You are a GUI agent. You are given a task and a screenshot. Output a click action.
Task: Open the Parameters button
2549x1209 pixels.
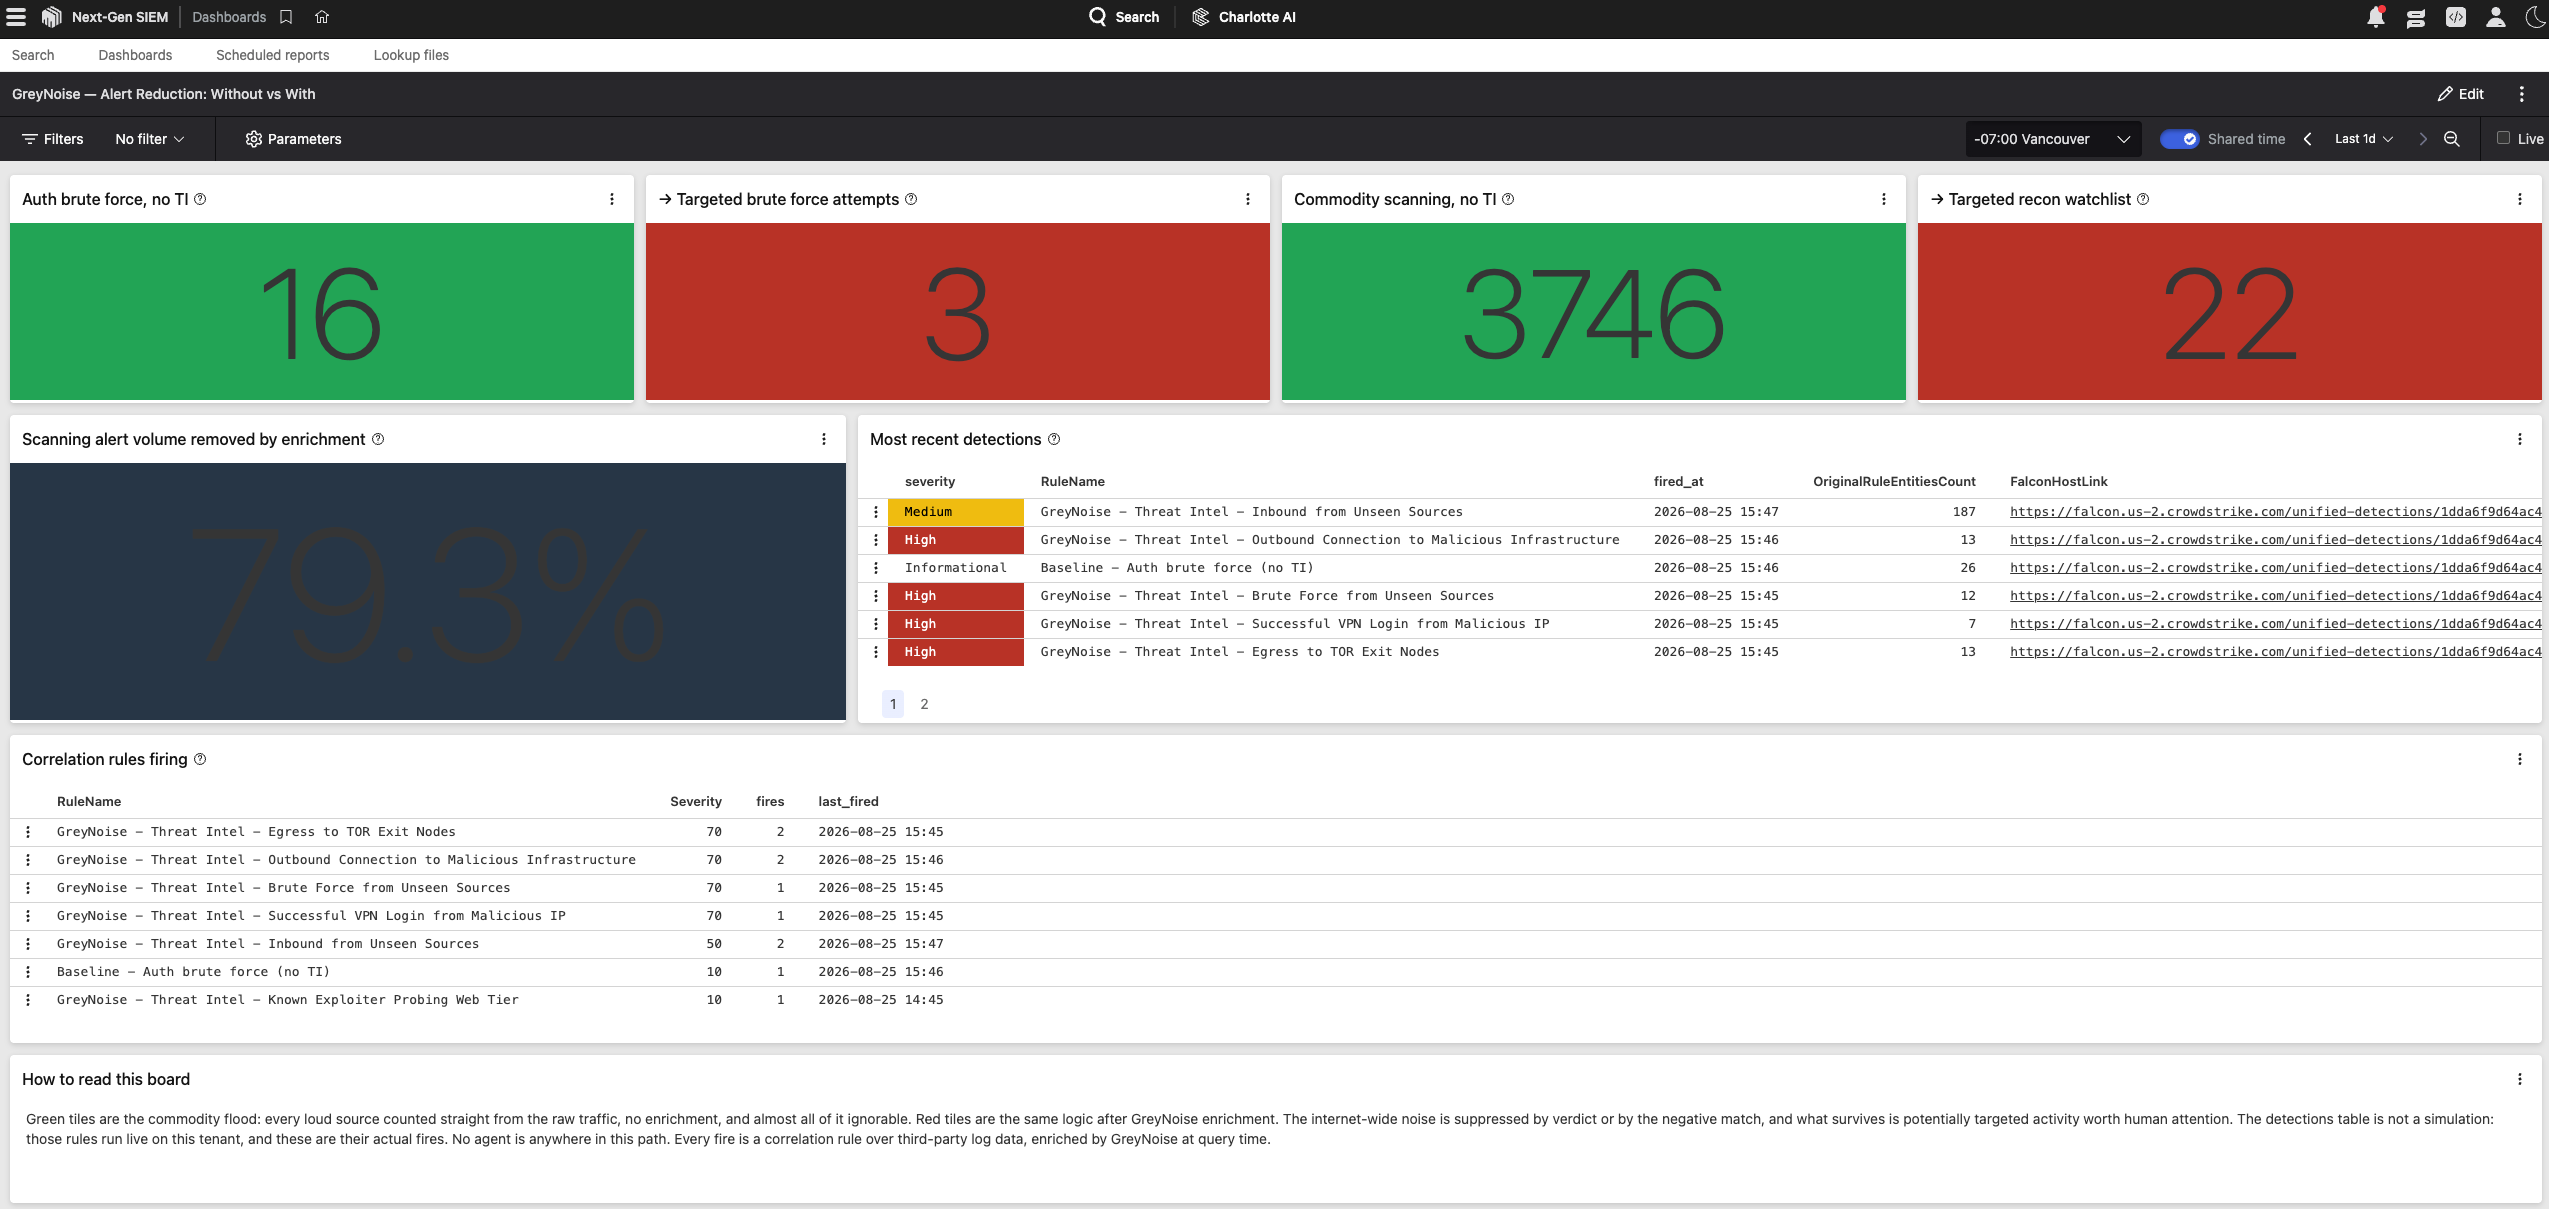coord(293,139)
